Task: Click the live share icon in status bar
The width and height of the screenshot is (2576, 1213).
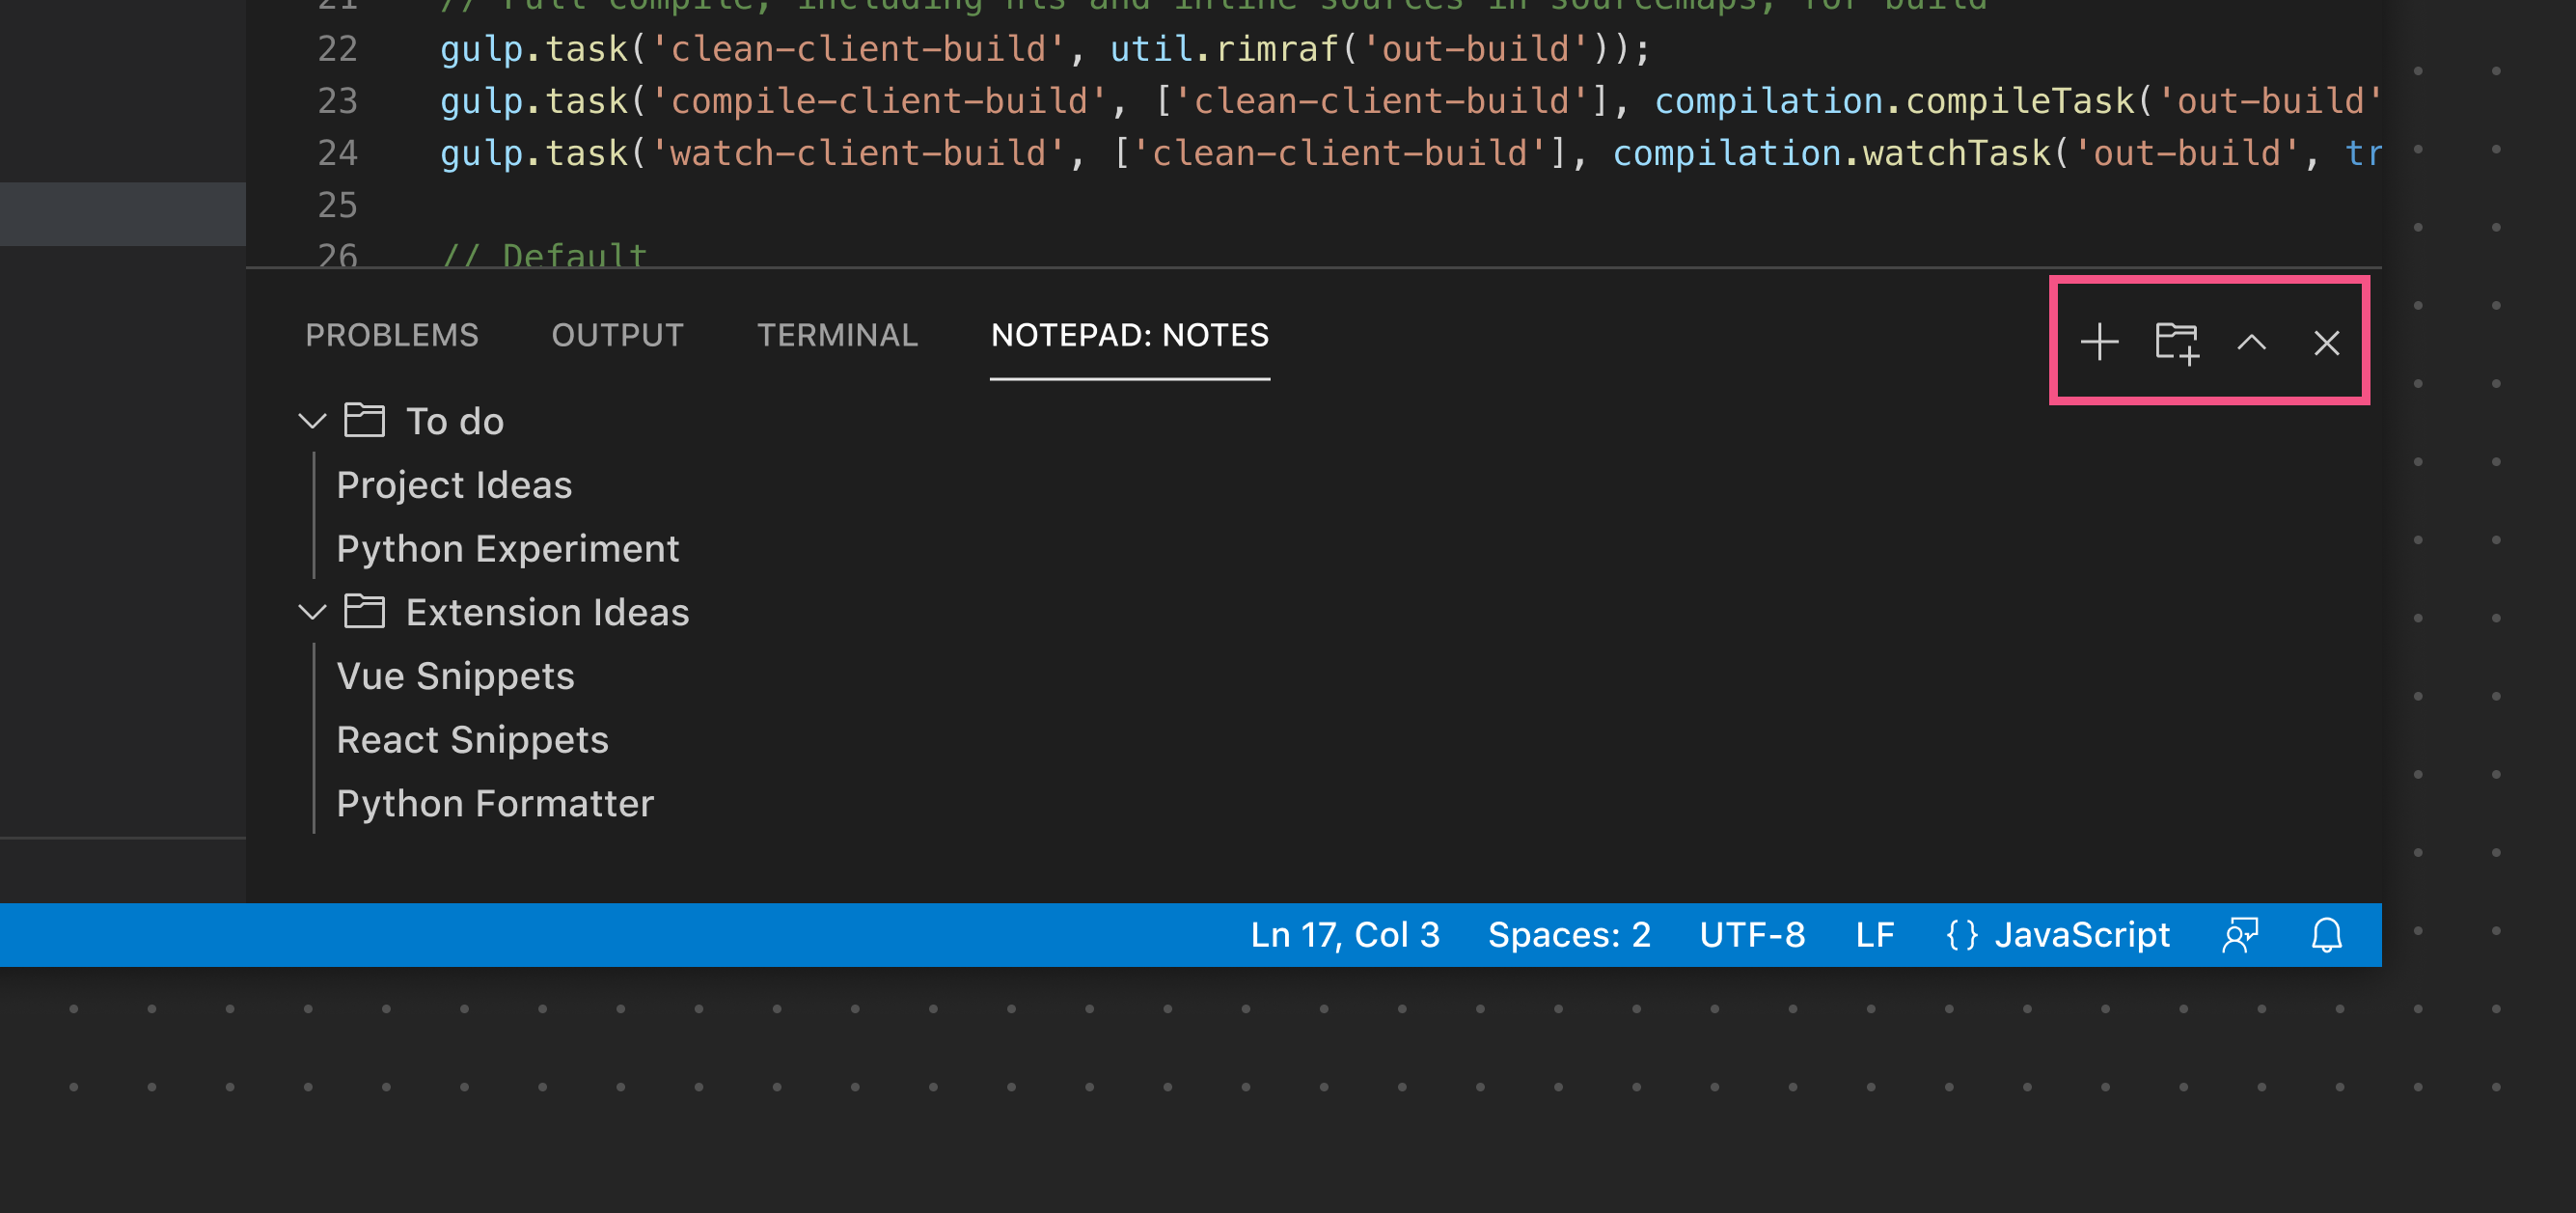Action: tap(2239, 933)
